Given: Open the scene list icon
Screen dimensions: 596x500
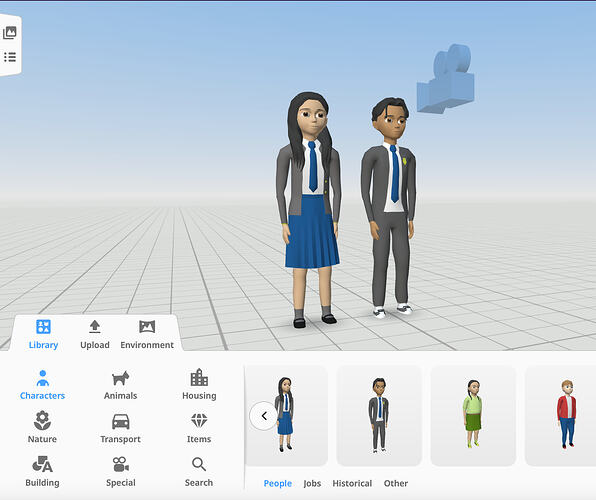Looking at the screenshot, I should pyautogui.click(x=10, y=57).
